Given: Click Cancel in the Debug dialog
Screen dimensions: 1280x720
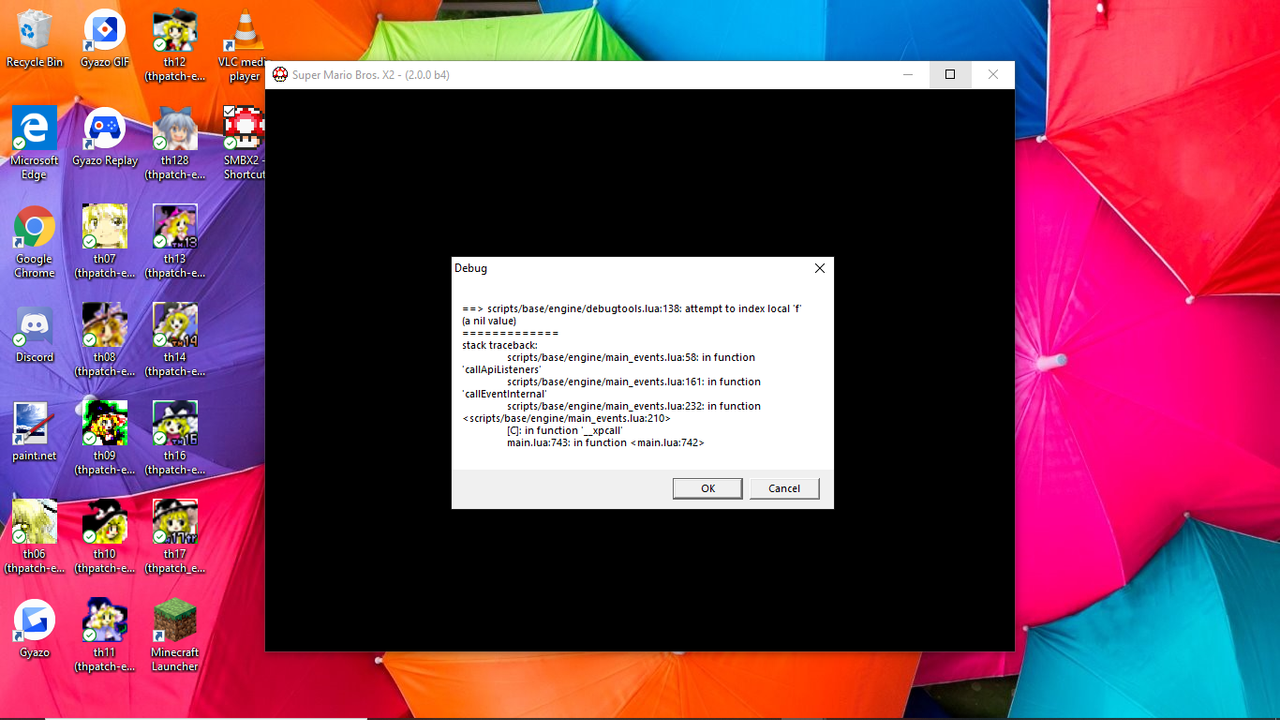Looking at the screenshot, I should point(784,488).
